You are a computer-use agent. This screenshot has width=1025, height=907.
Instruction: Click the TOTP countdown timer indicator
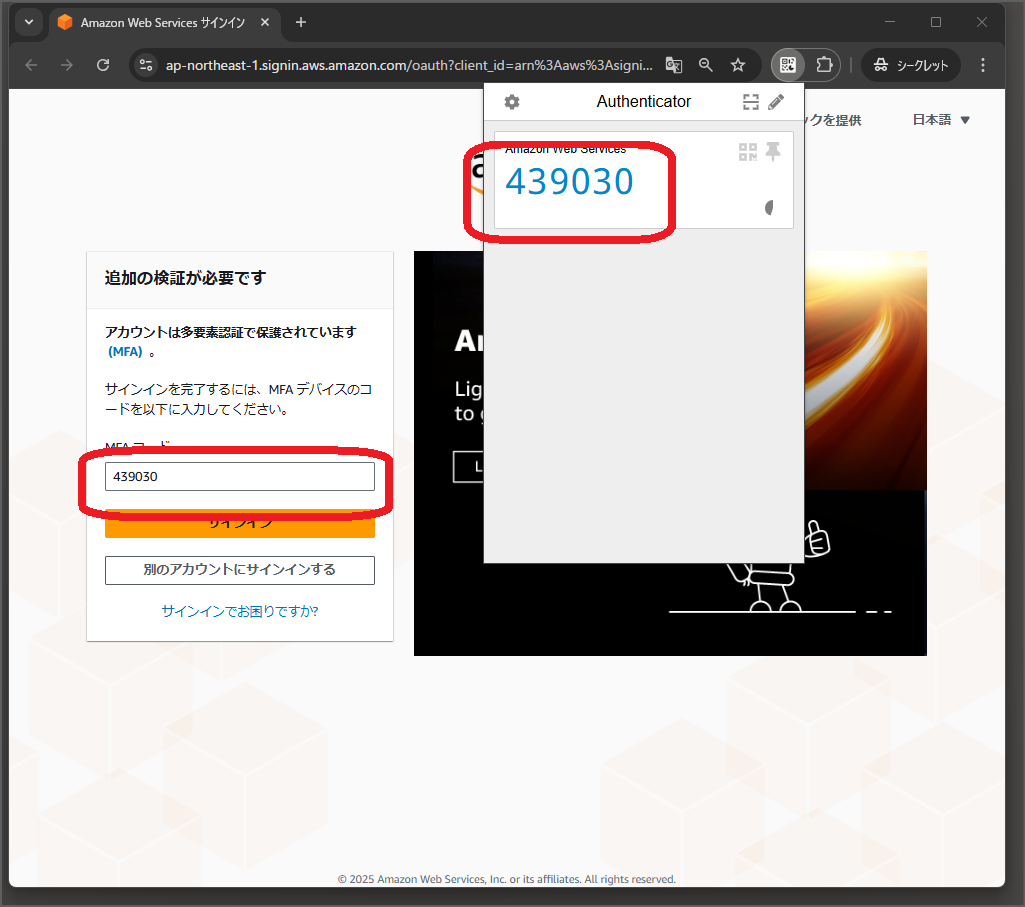[770, 208]
